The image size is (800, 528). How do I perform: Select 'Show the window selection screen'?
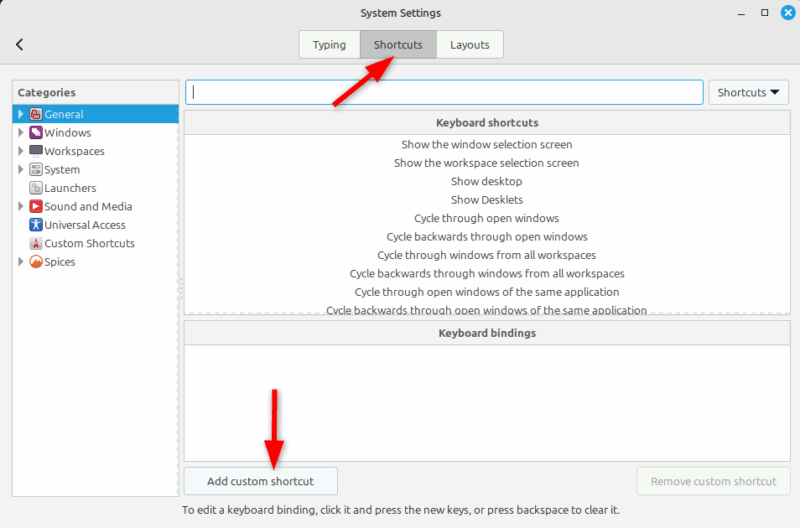click(487, 144)
